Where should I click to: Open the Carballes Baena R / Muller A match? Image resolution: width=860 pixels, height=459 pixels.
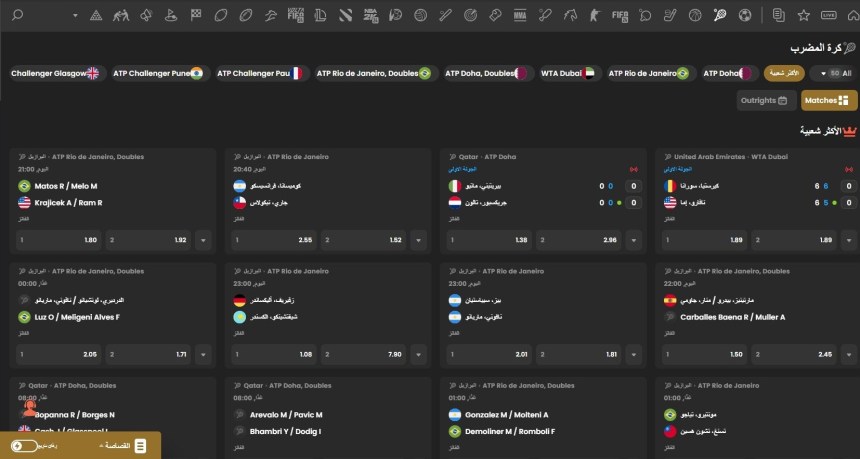click(x=733, y=317)
